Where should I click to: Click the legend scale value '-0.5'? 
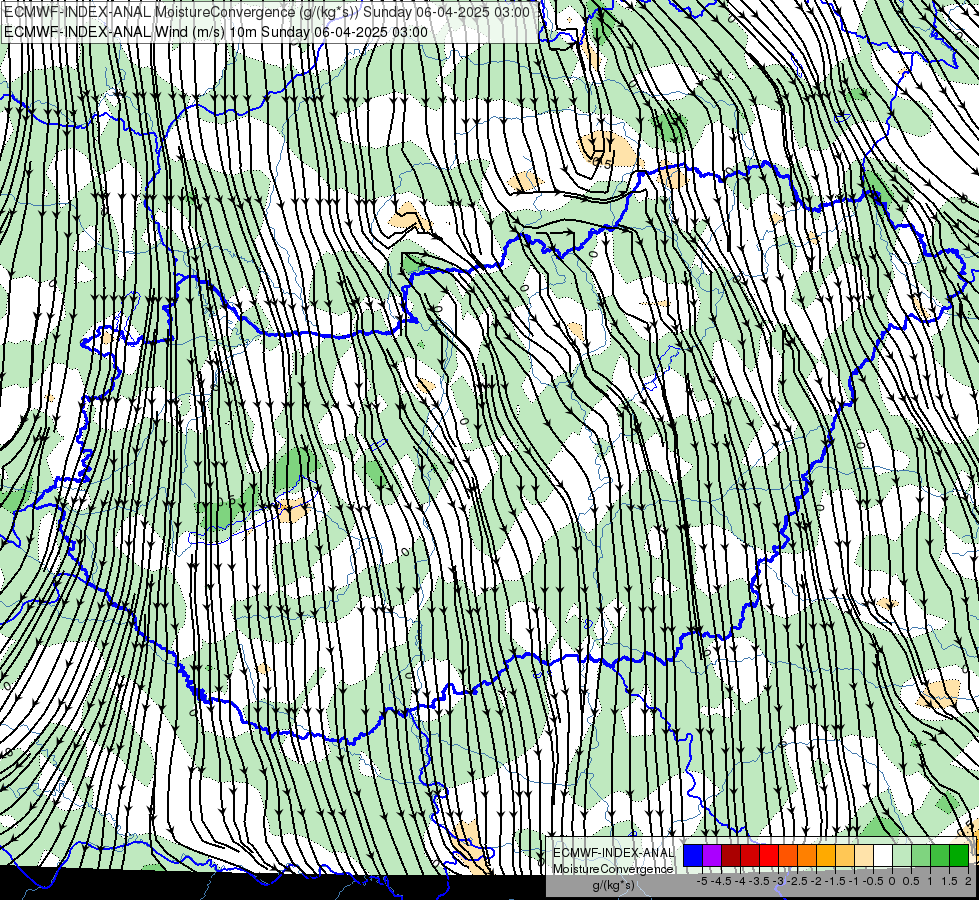pyautogui.click(x=873, y=881)
